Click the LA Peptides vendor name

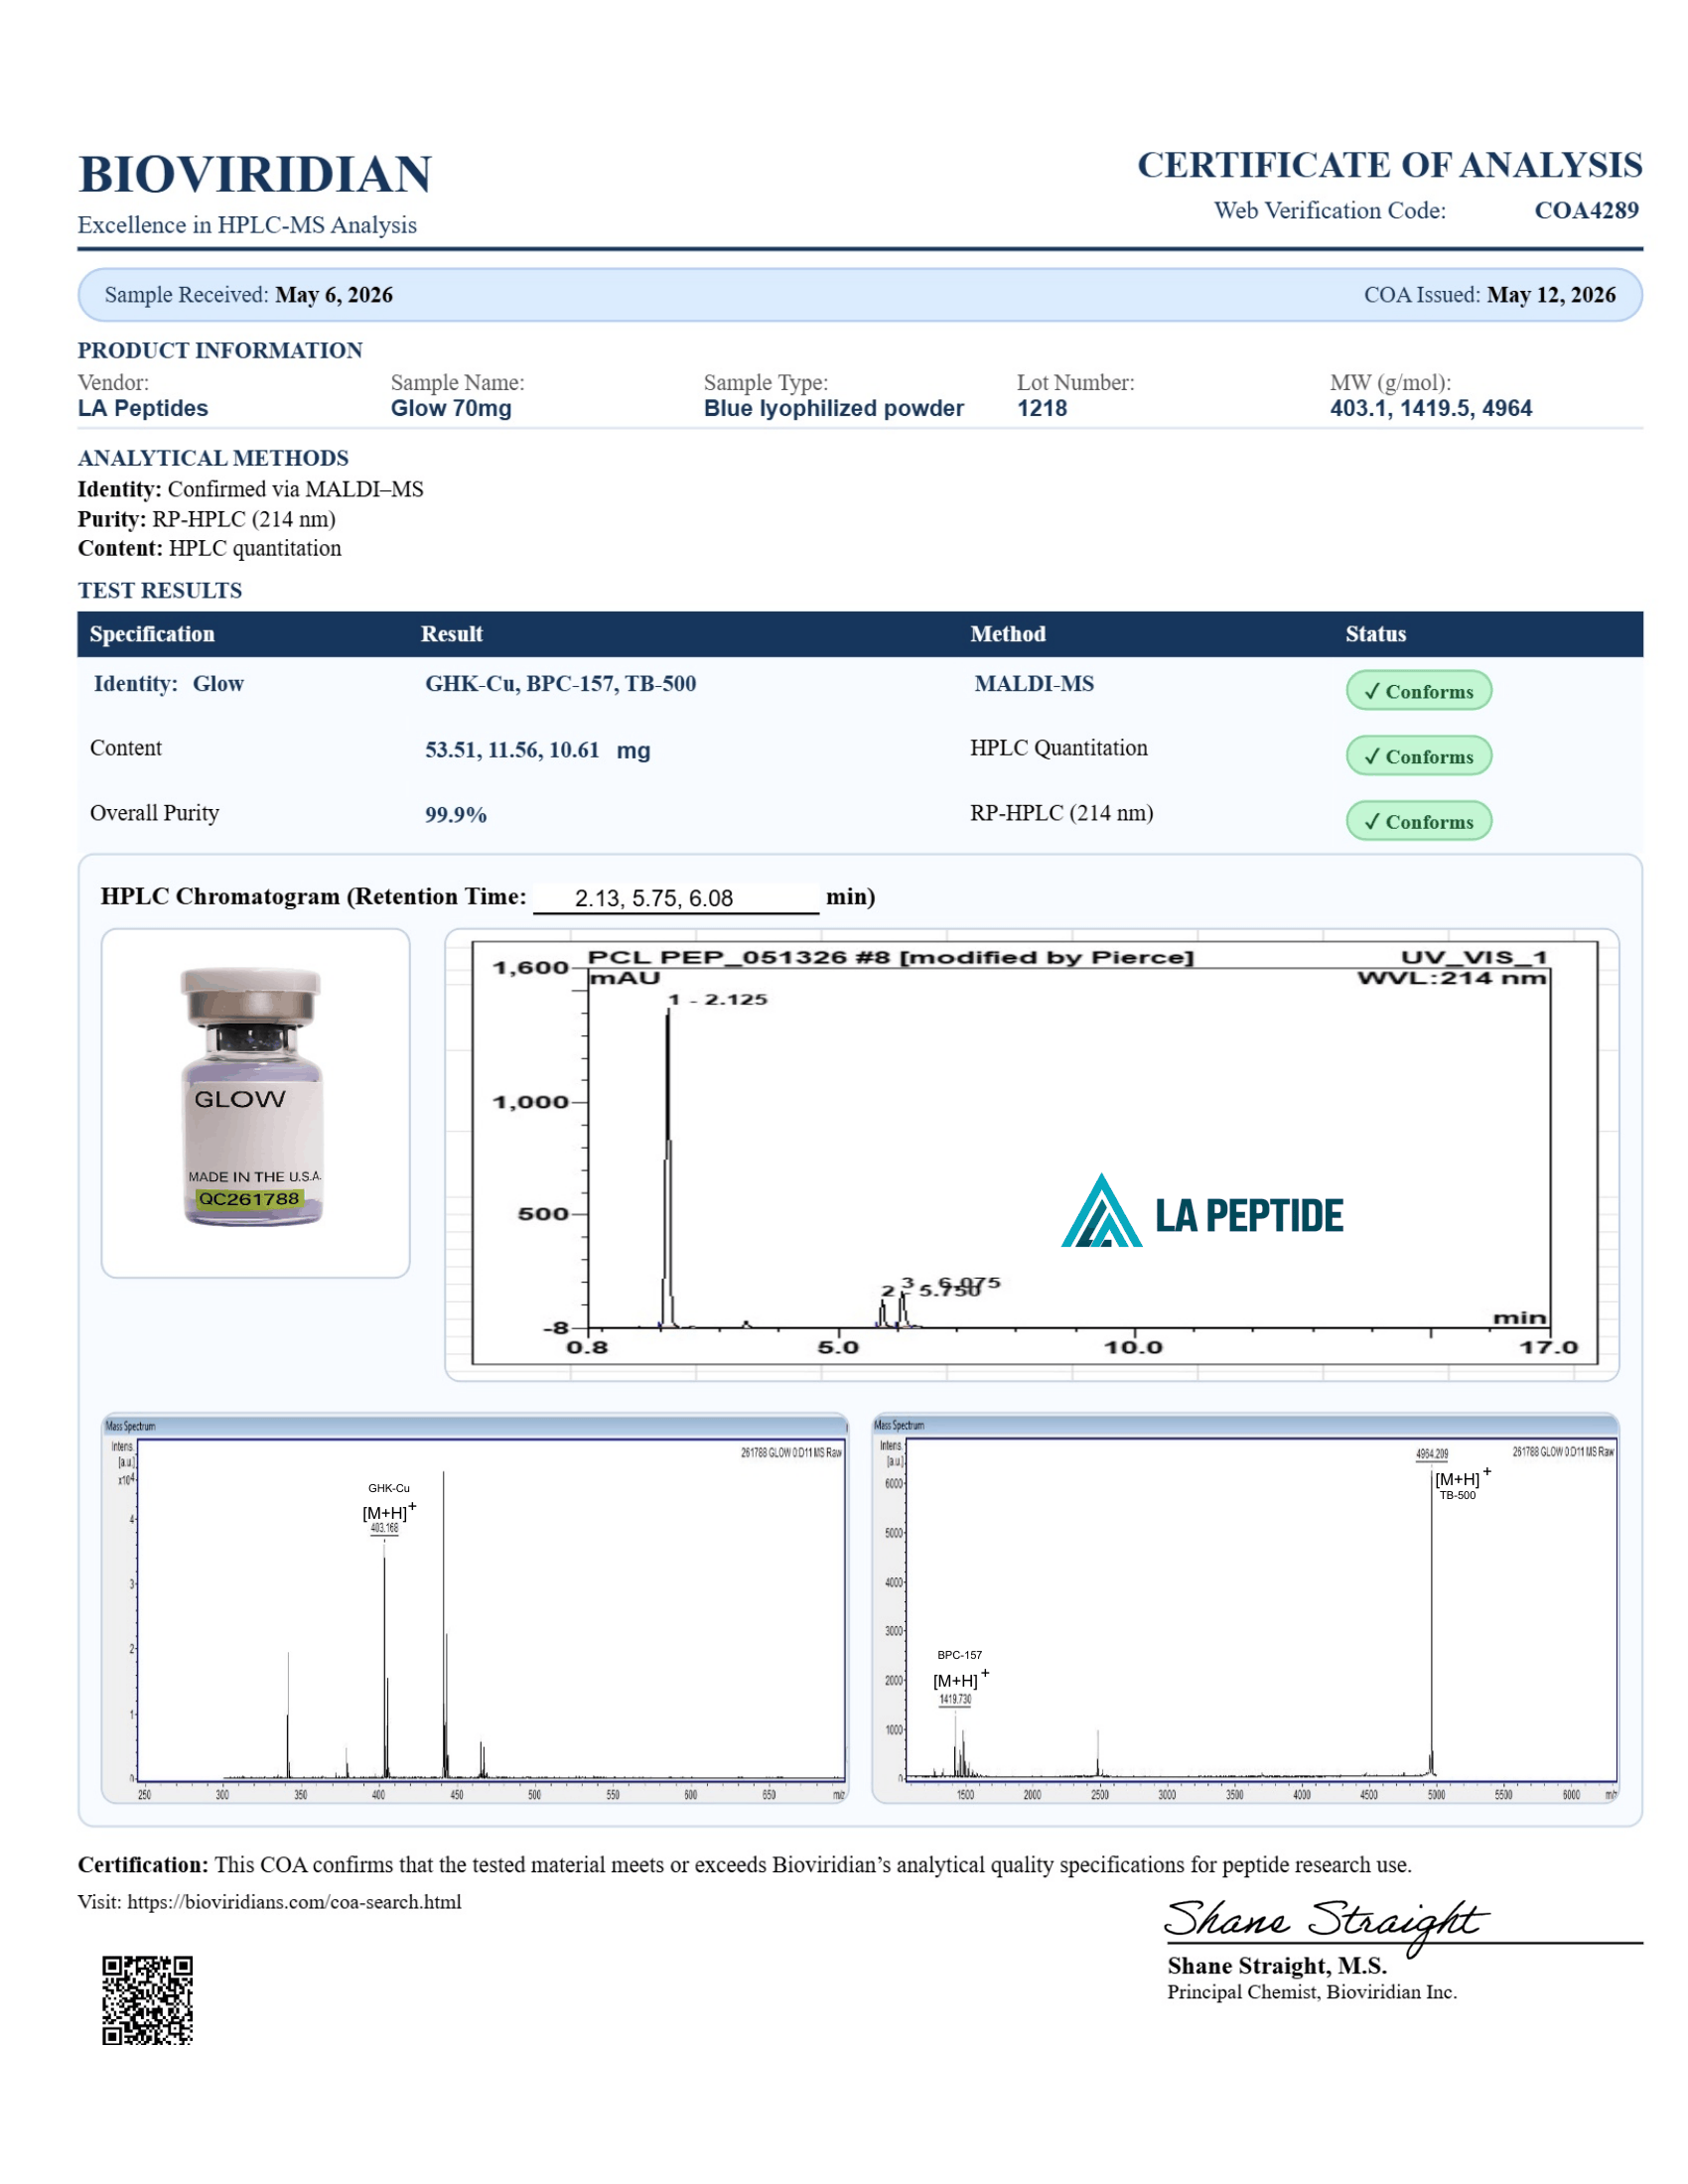tap(143, 408)
